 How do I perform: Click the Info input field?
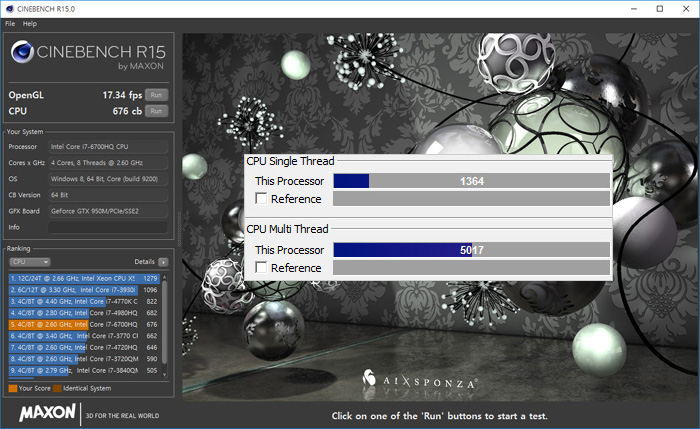click(x=108, y=227)
